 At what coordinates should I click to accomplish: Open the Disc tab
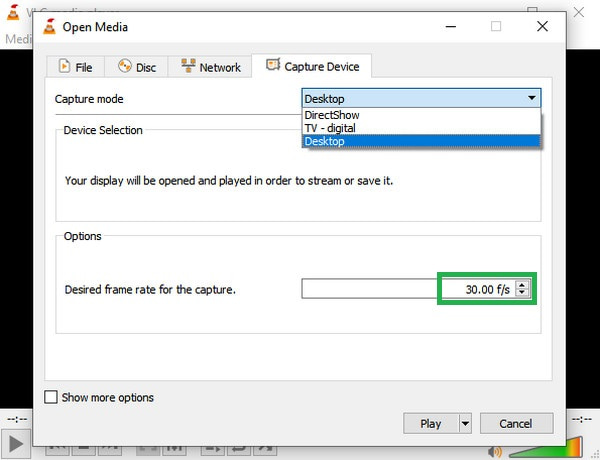tap(137, 67)
